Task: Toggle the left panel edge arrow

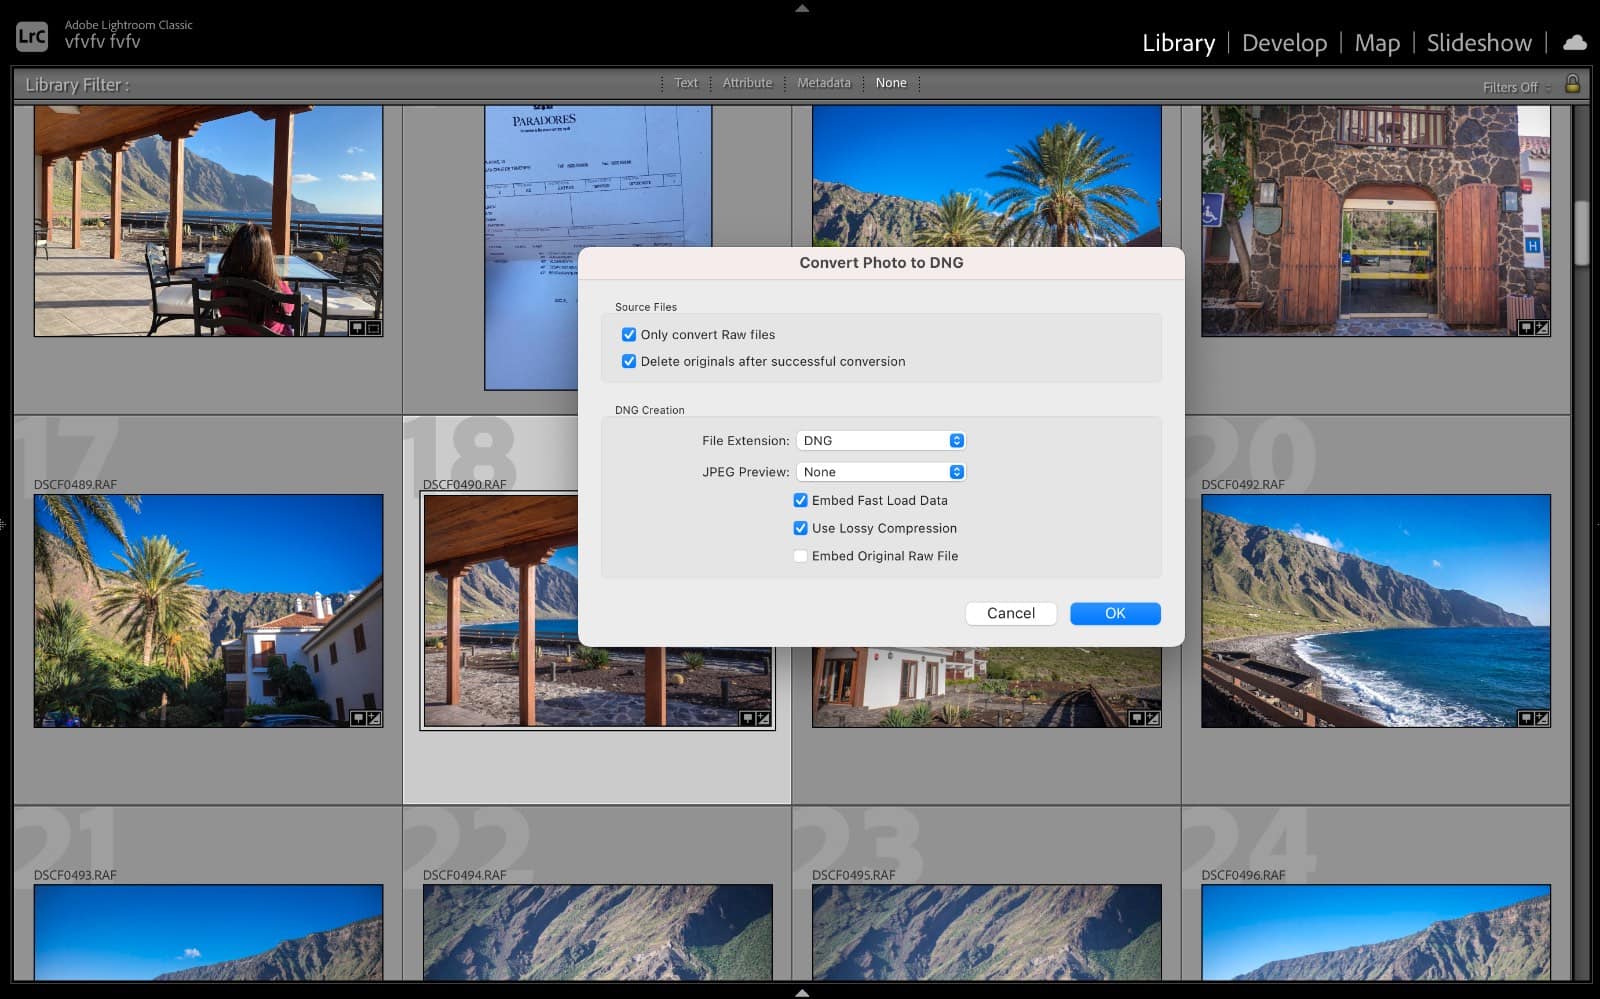Action: coord(4,523)
